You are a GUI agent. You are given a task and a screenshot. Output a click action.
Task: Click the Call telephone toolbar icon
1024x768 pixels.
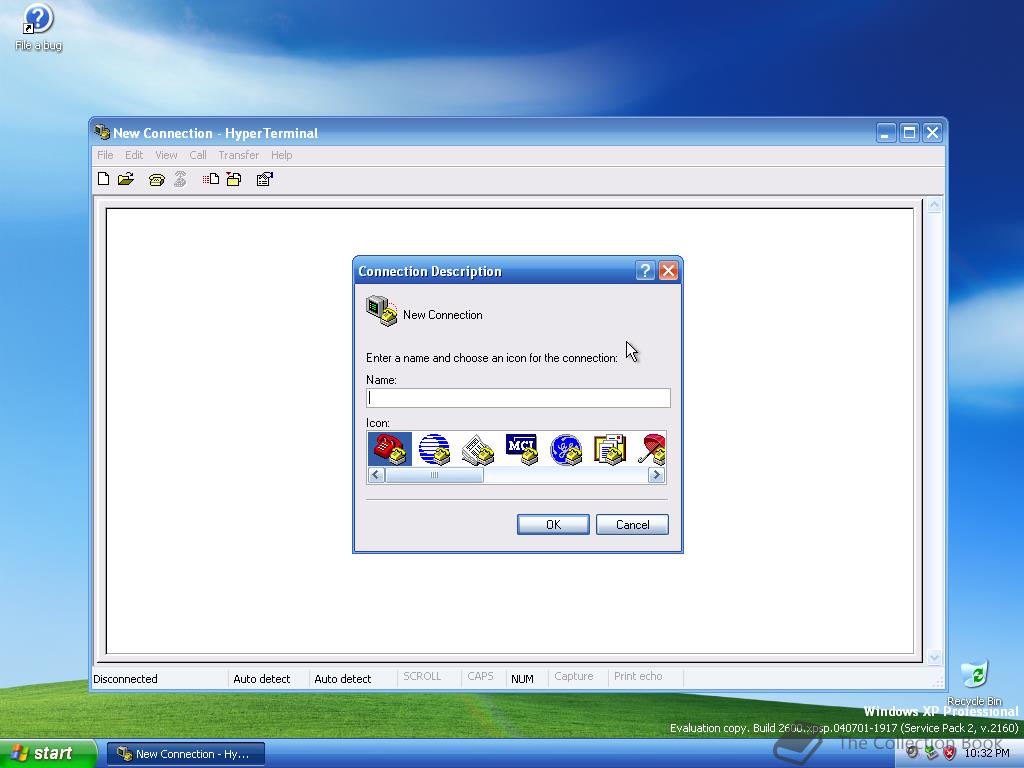[156, 180]
